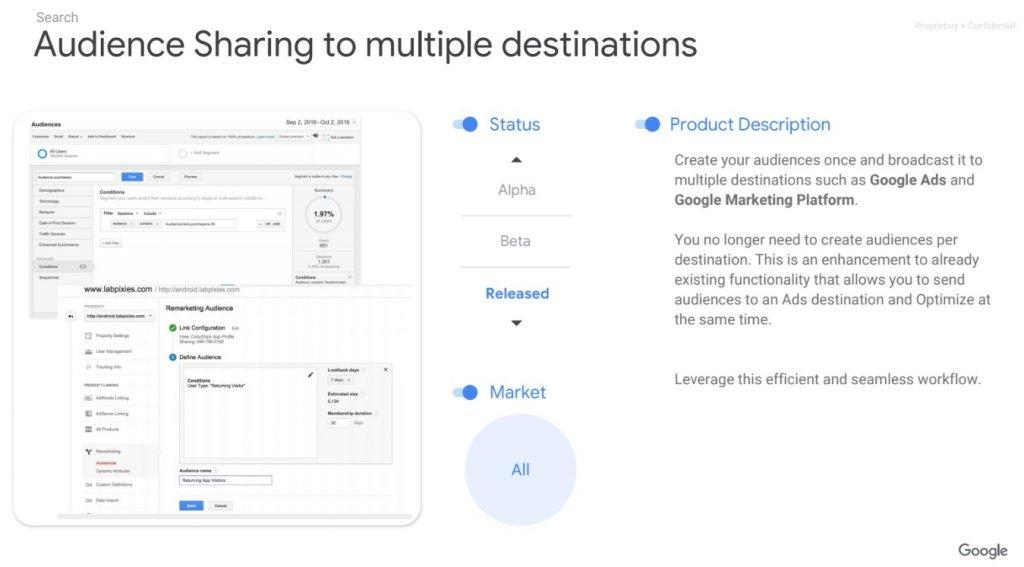The height and width of the screenshot is (567, 1024).
Task: Click the back arrow beside property dropdown
Action: coord(71,316)
